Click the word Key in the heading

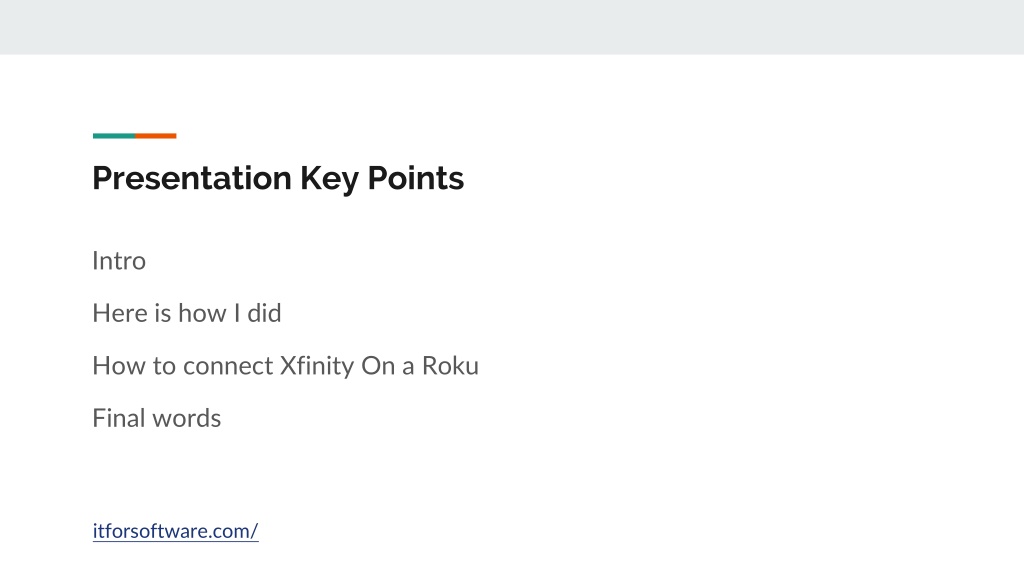(x=329, y=180)
